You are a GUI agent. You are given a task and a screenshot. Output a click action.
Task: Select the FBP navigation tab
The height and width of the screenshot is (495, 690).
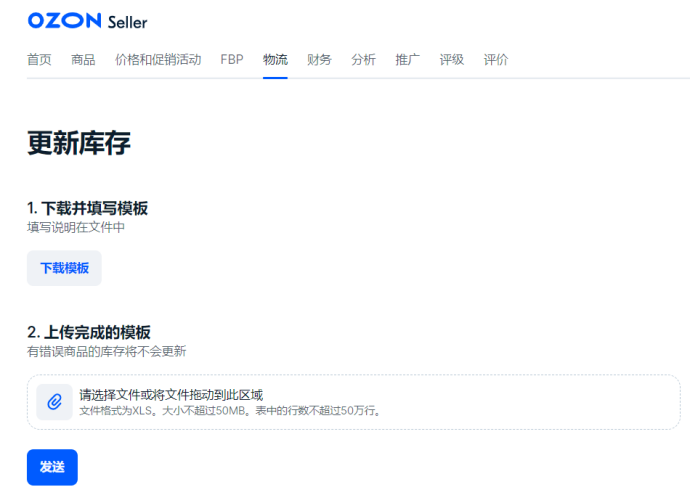[232, 59]
